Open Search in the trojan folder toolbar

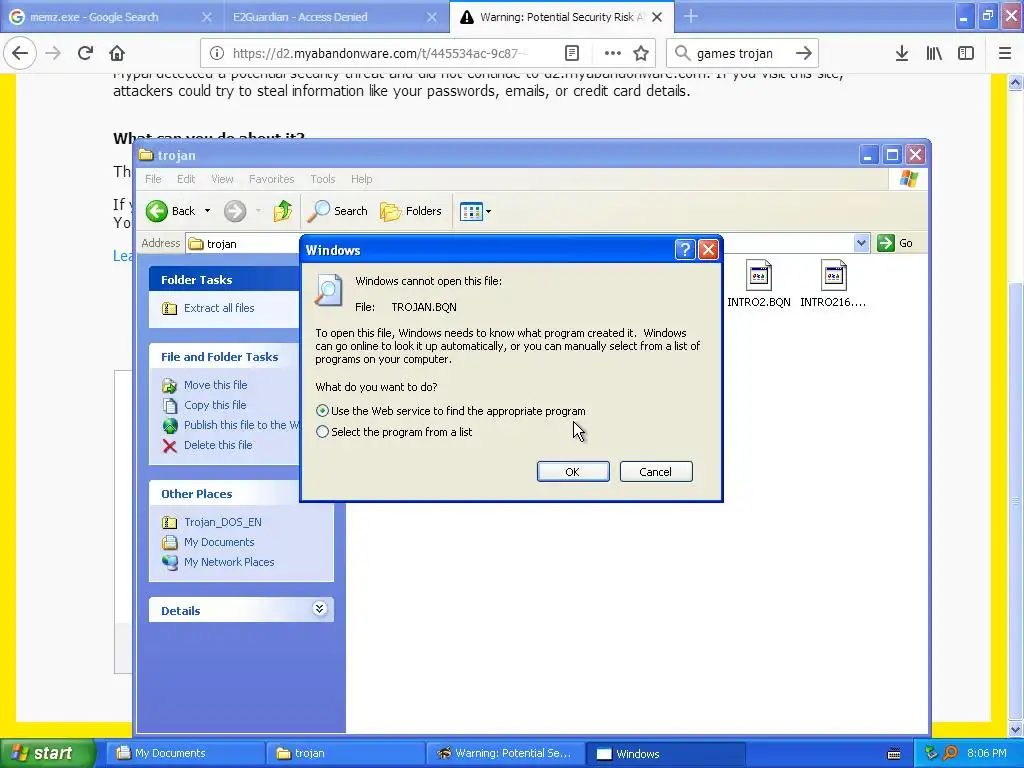(338, 211)
